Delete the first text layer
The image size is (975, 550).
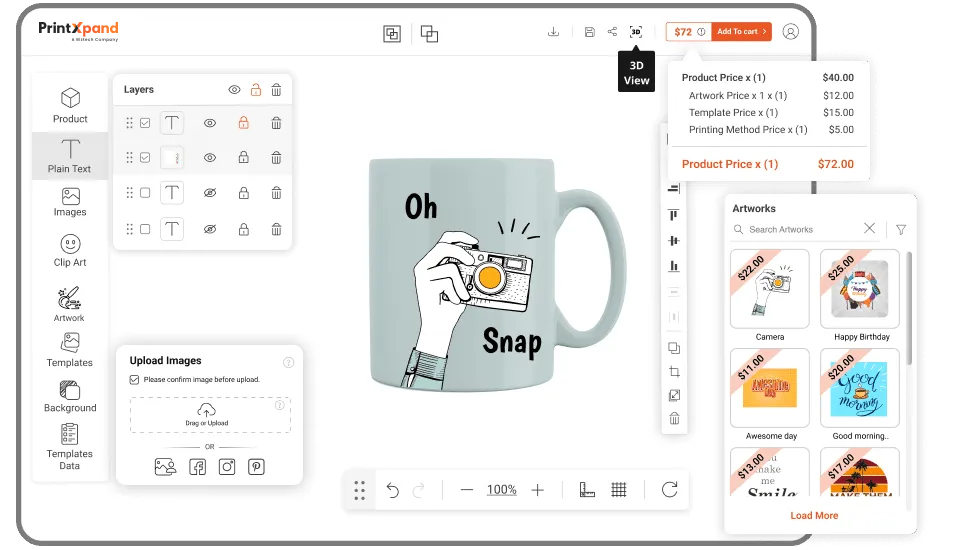[x=276, y=123]
